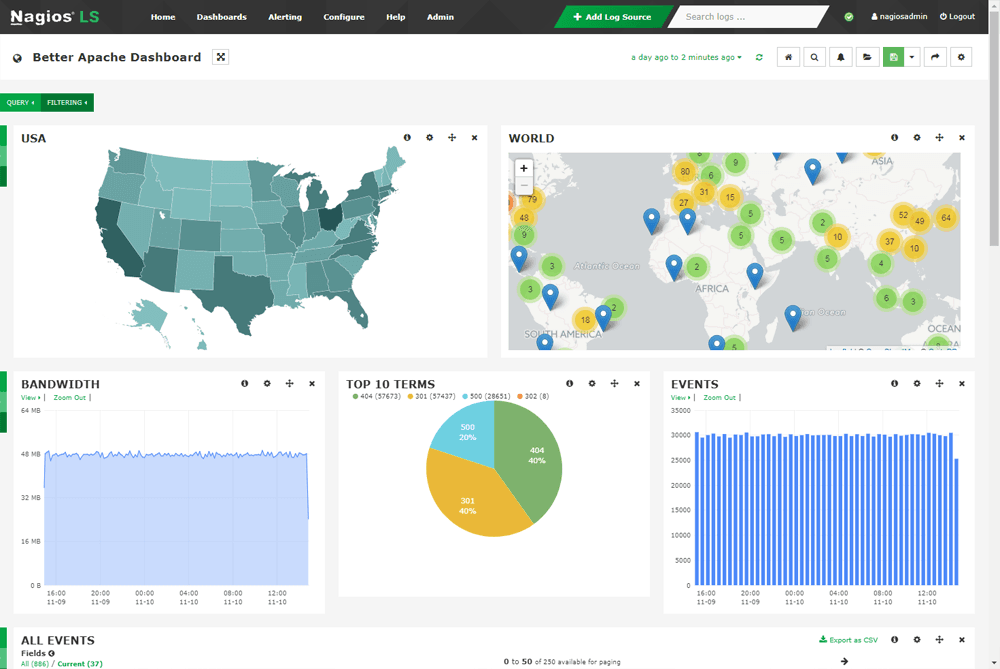Open the global search magnifying glass icon
Screen dimensions: 1000x669
[813, 57]
